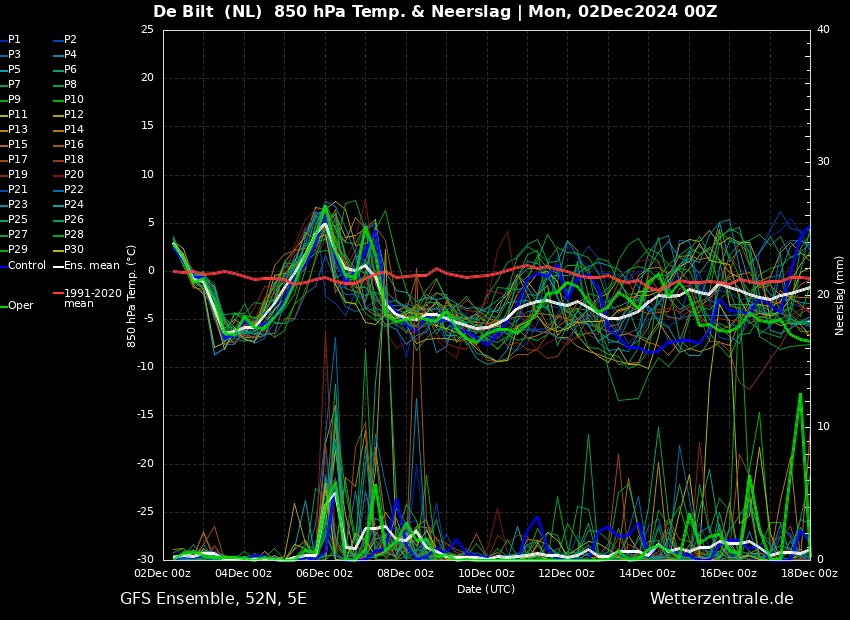Image resolution: width=850 pixels, height=620 pixels.
Task: Click the 02Dec 00z date tick label
Action: click(163, 573)
